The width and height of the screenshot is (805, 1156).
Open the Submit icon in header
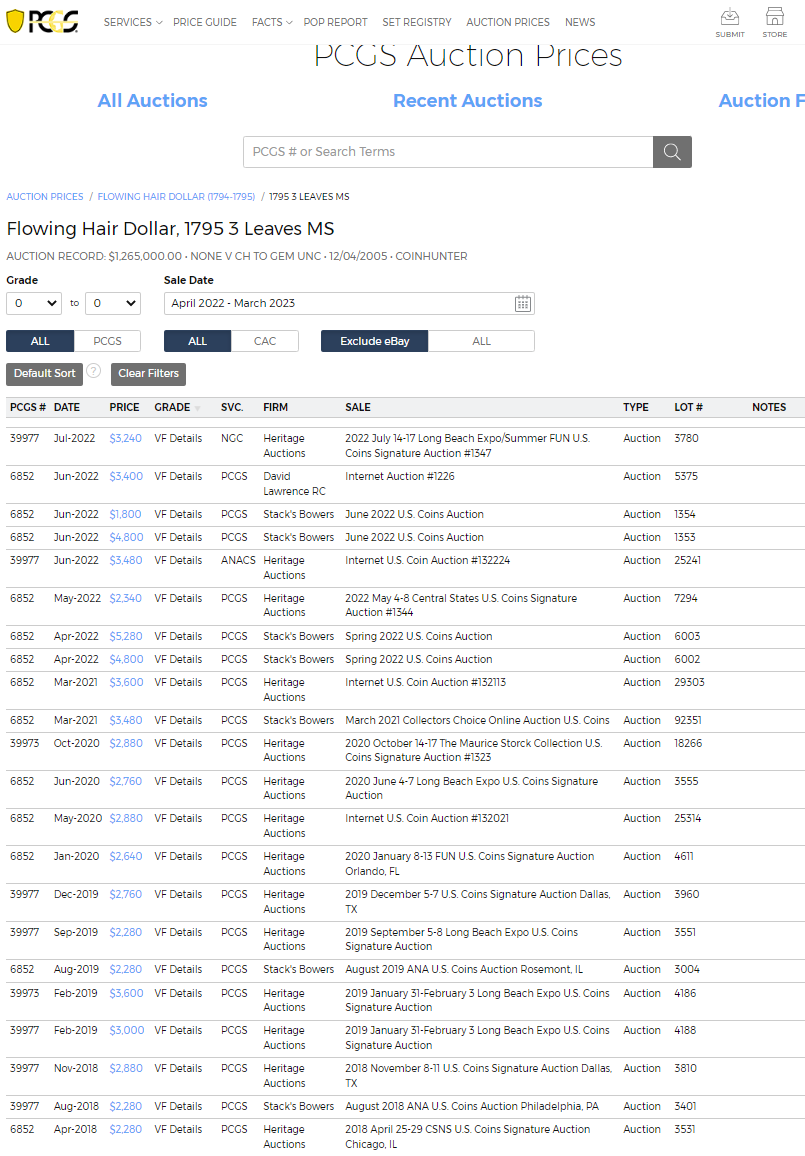click(x=730, y=22)
